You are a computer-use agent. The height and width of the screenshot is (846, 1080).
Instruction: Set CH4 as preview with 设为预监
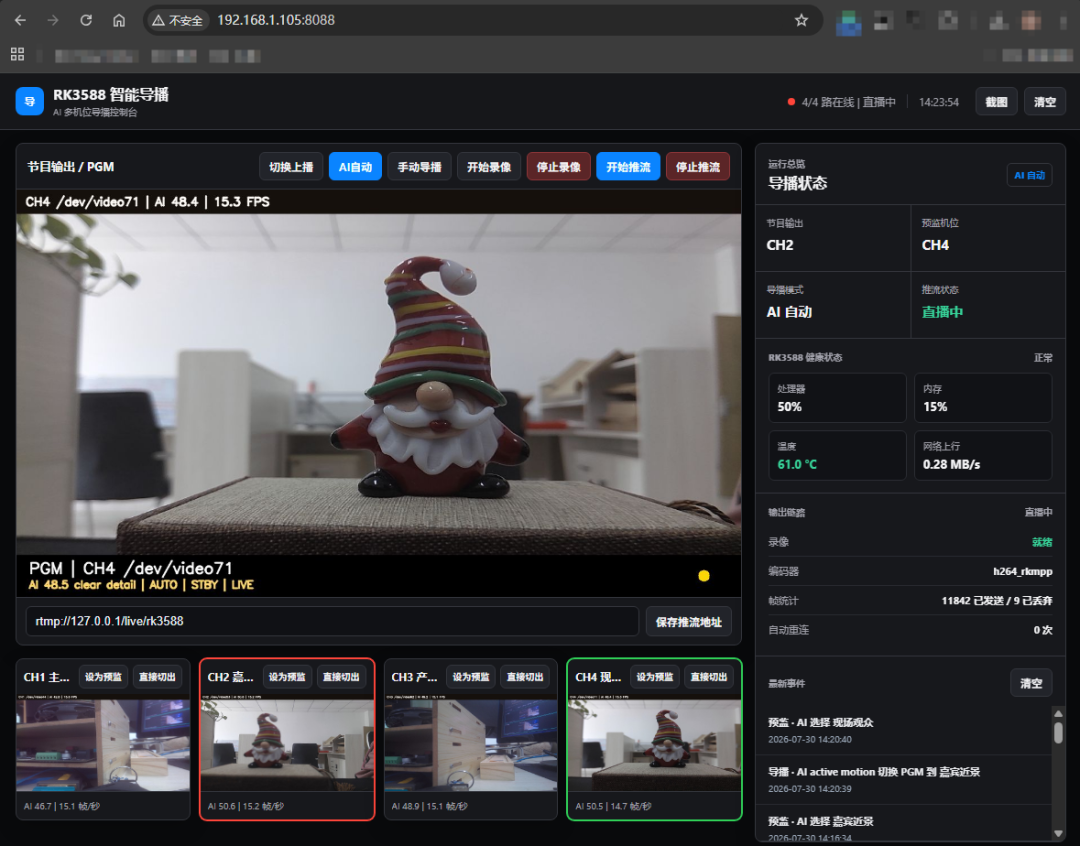pyautogui.click(x=655, y=677)
